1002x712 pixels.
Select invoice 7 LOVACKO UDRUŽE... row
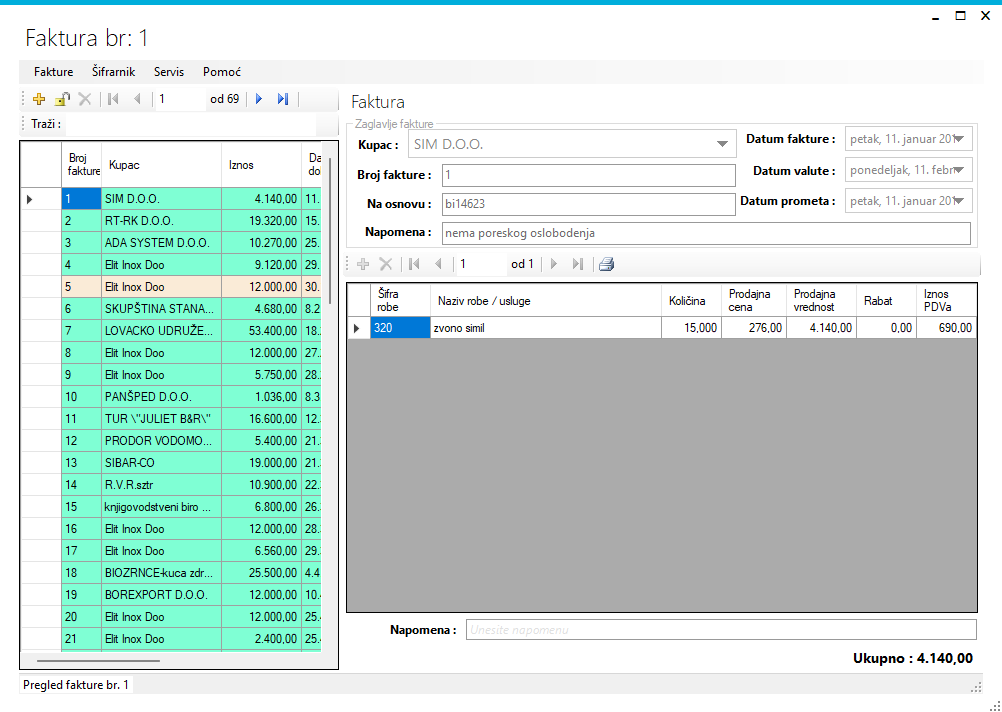coord(160,331)
